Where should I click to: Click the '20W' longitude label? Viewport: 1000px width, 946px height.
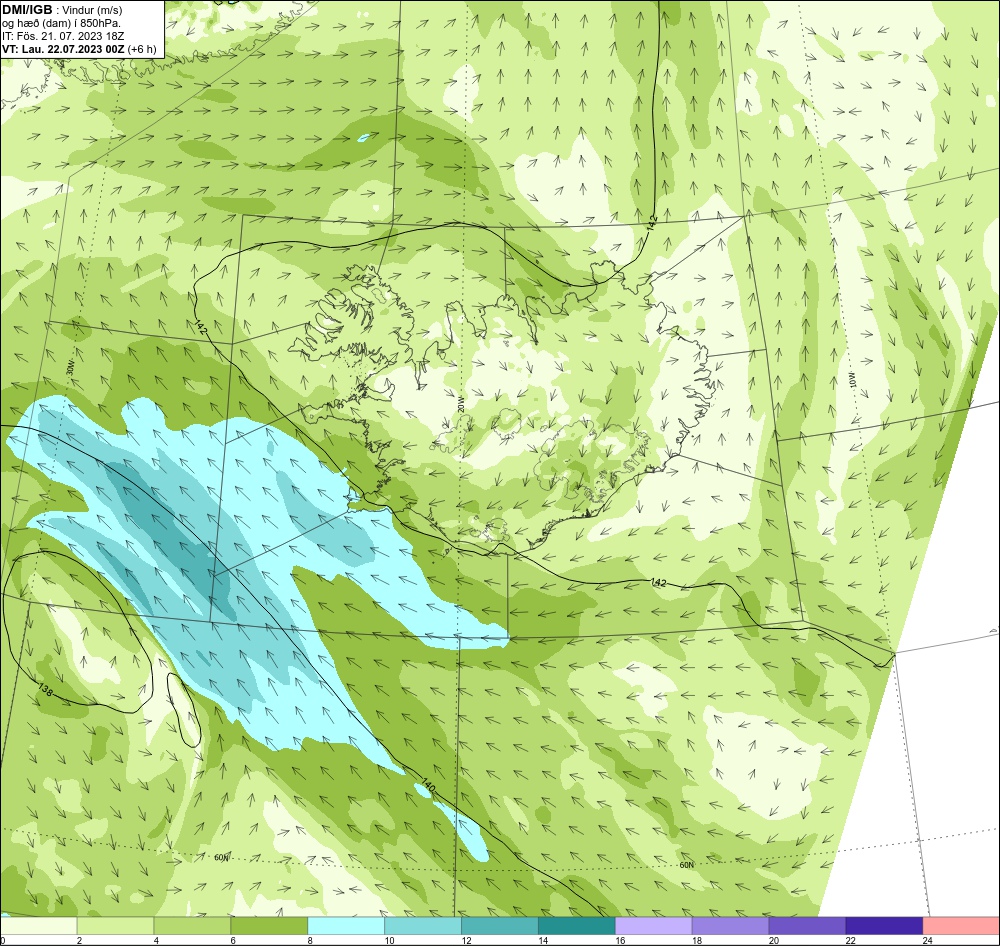tap(461, 403)
